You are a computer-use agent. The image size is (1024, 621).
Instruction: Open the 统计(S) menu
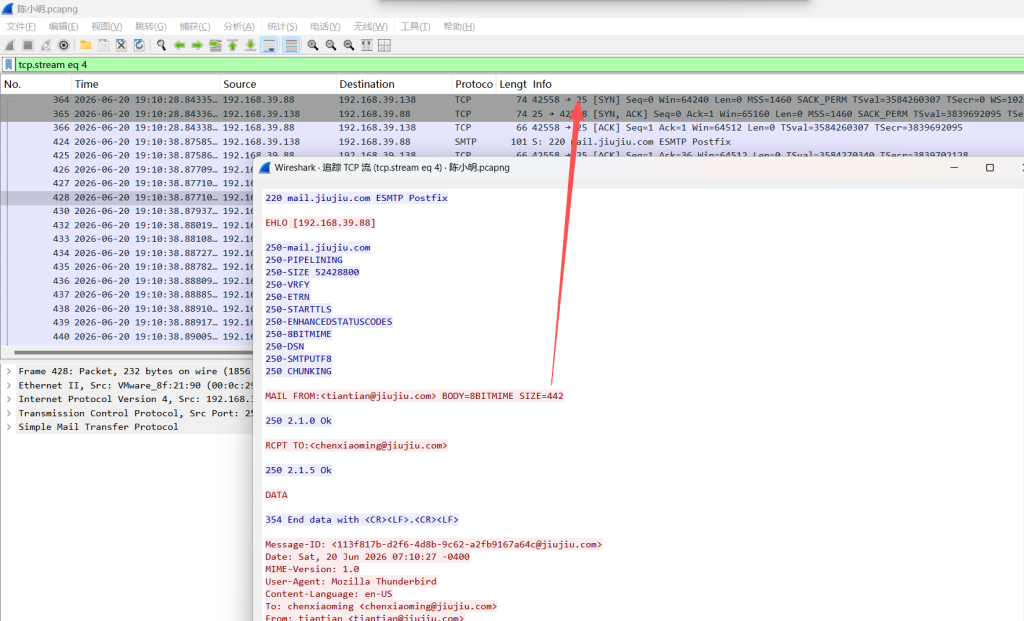coord(282,26)
